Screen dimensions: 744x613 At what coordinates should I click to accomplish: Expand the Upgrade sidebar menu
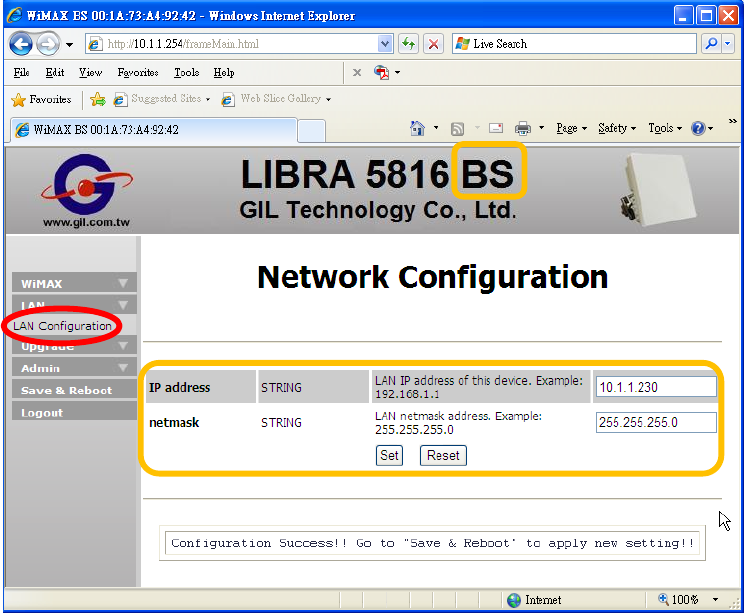pos(74,345)
